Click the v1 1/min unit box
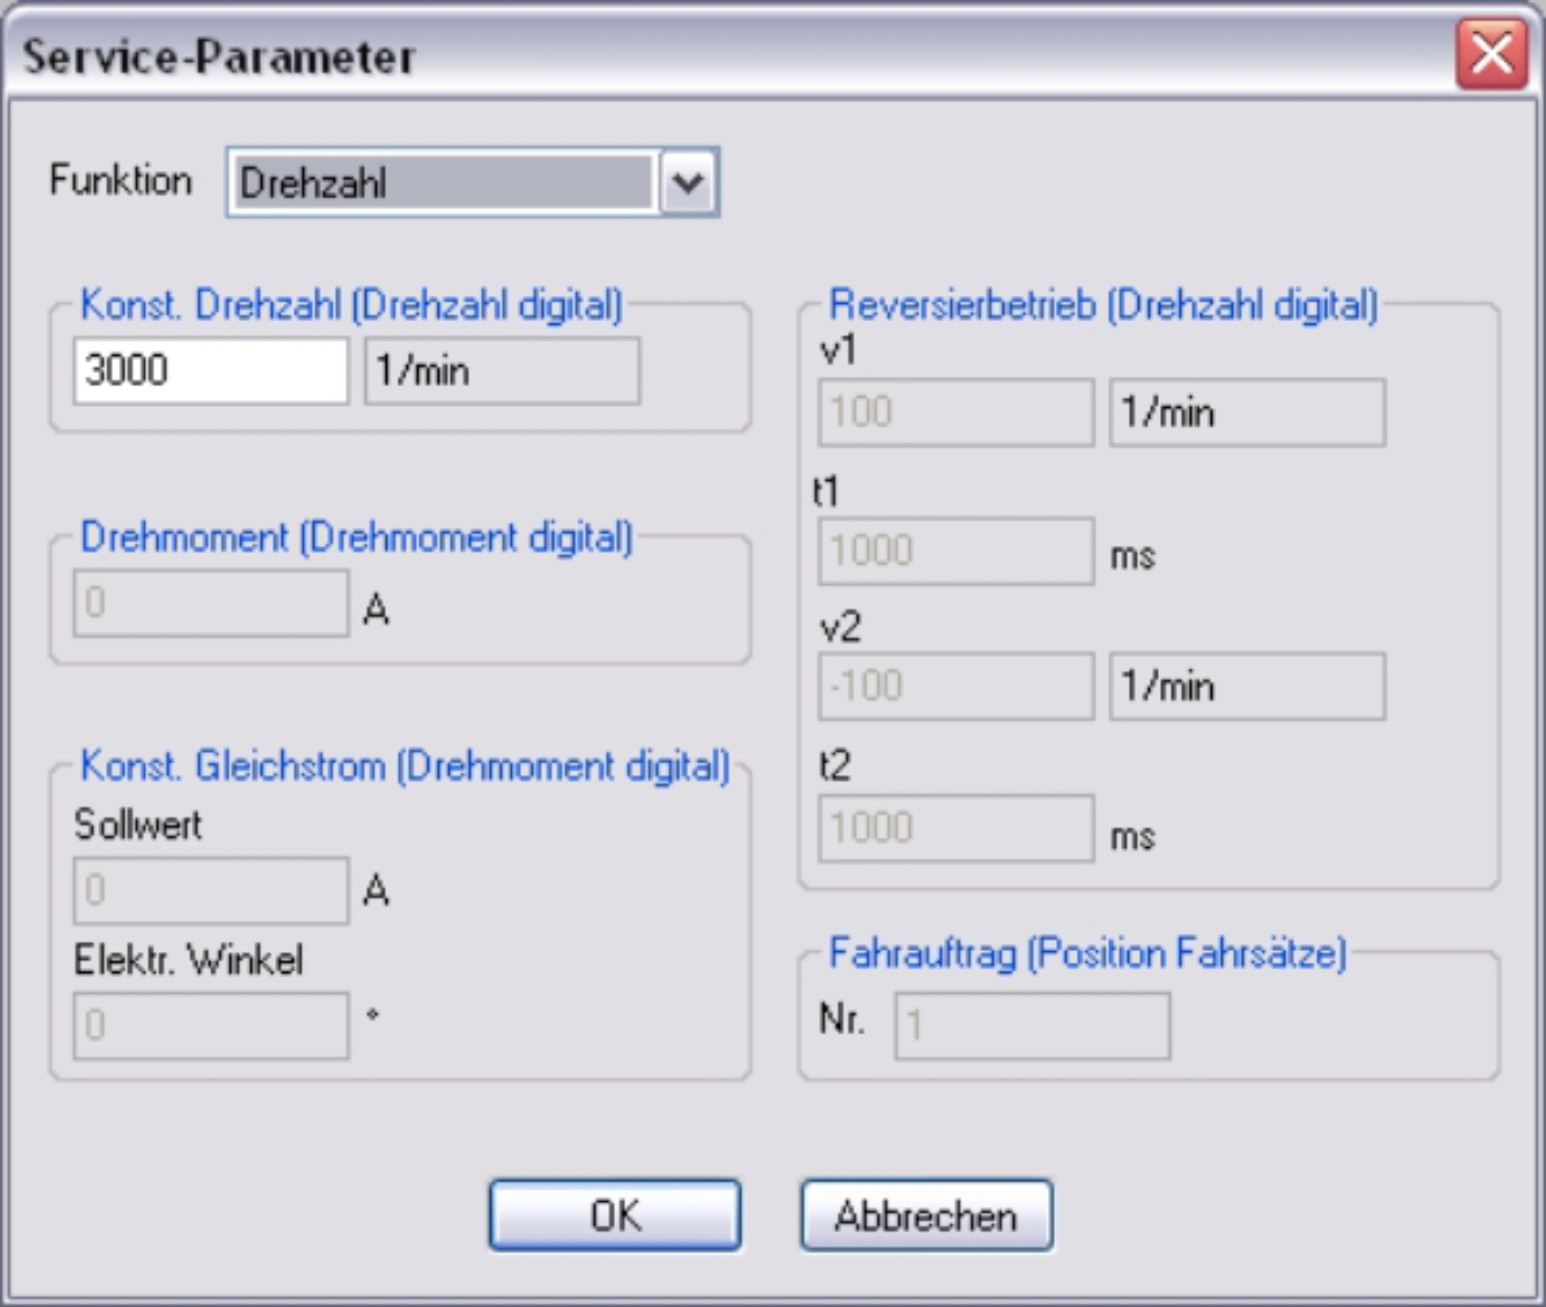 [1246, 412]
